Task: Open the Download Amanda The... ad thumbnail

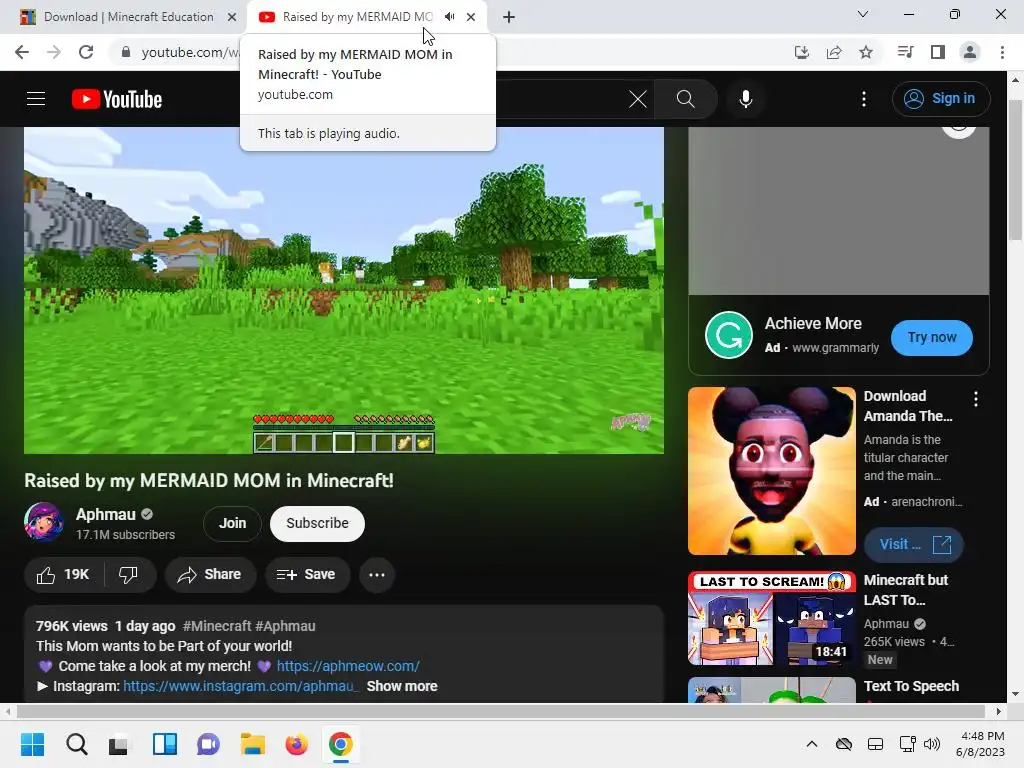Action: [x=771, y=471]
